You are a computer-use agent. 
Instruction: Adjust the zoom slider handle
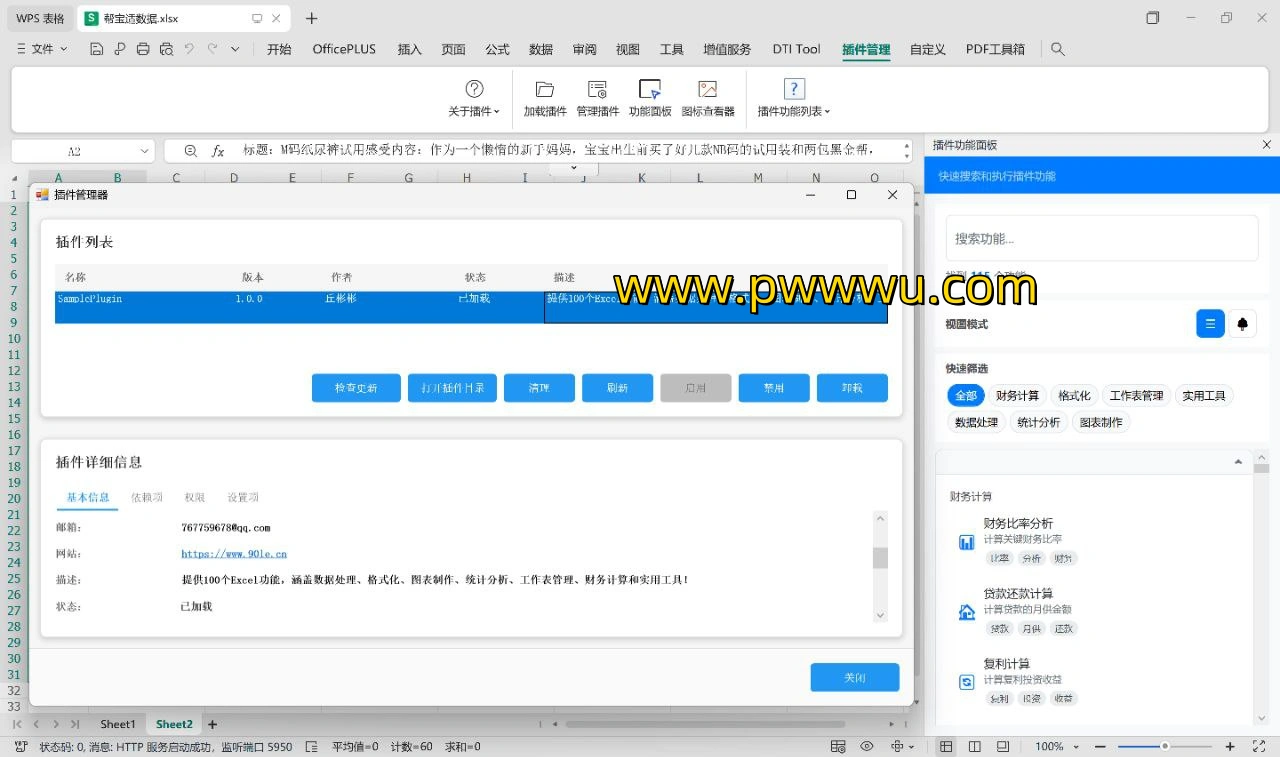tap(1165, 746)
